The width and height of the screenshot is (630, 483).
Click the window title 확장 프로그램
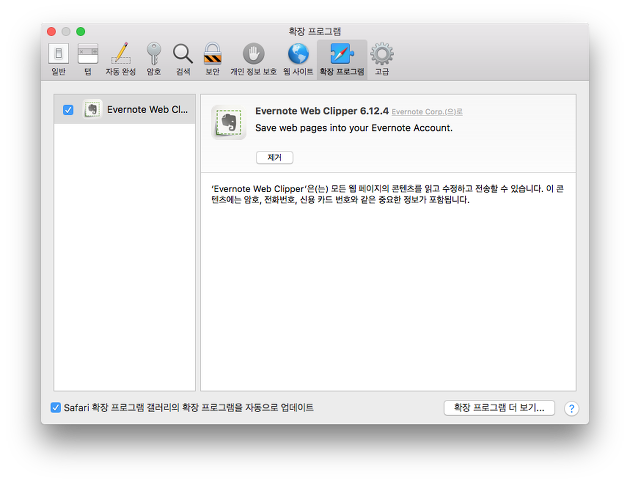pos(315,31)
